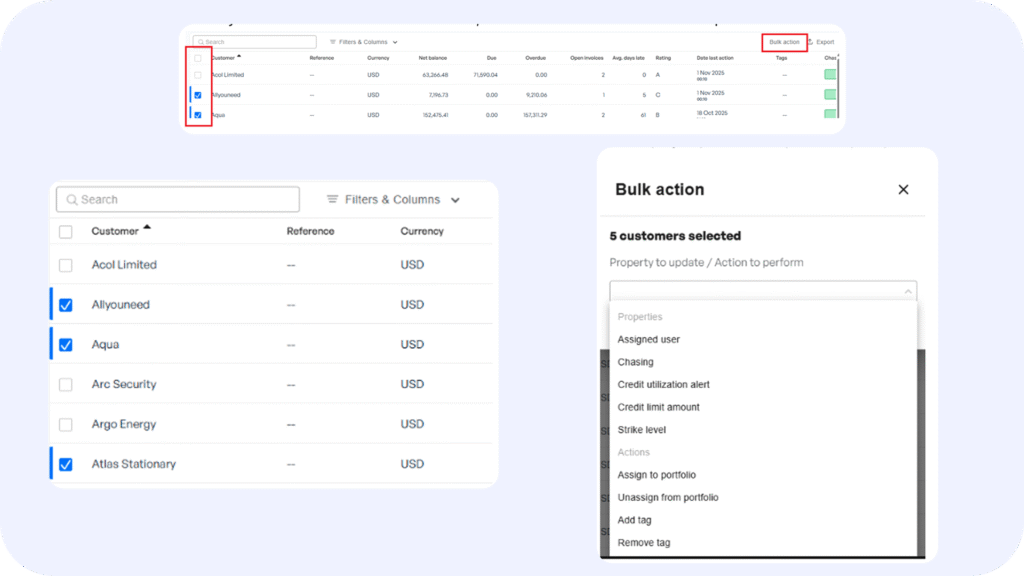
Task: Select the Add tag action
Action: 635,520
